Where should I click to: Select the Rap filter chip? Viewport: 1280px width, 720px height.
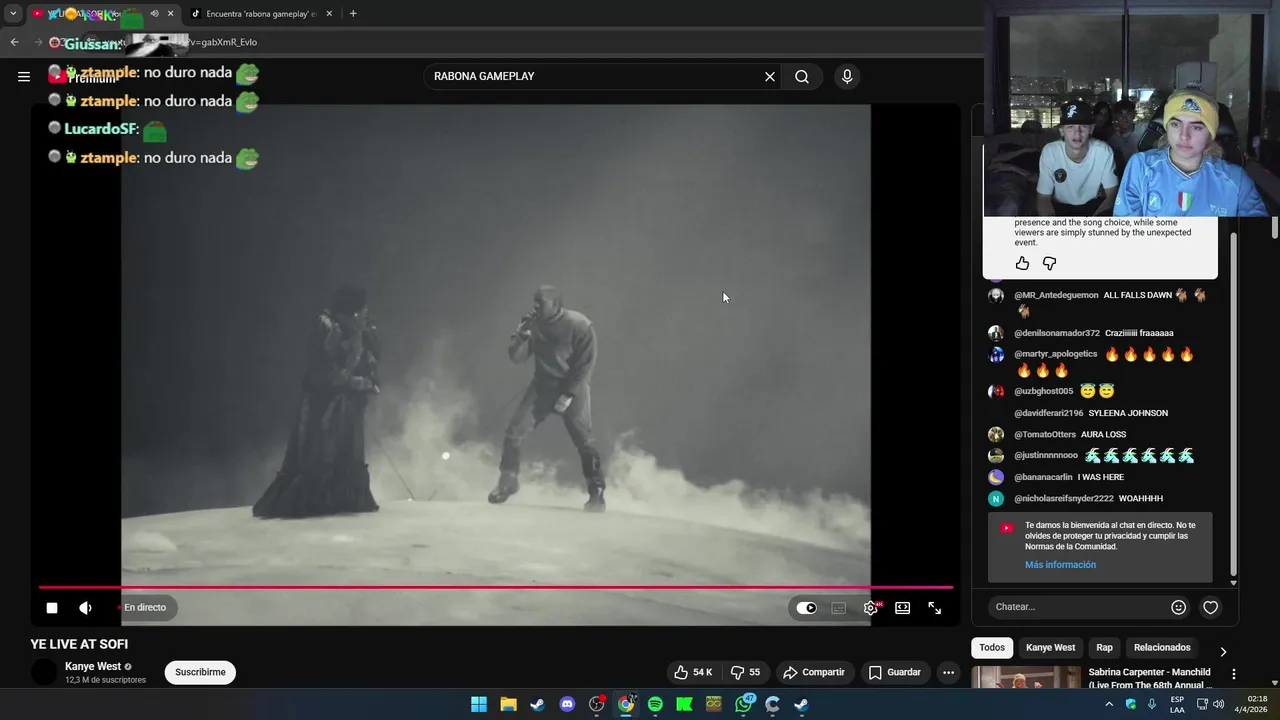pyautogui.click(x=1104, y=648)
